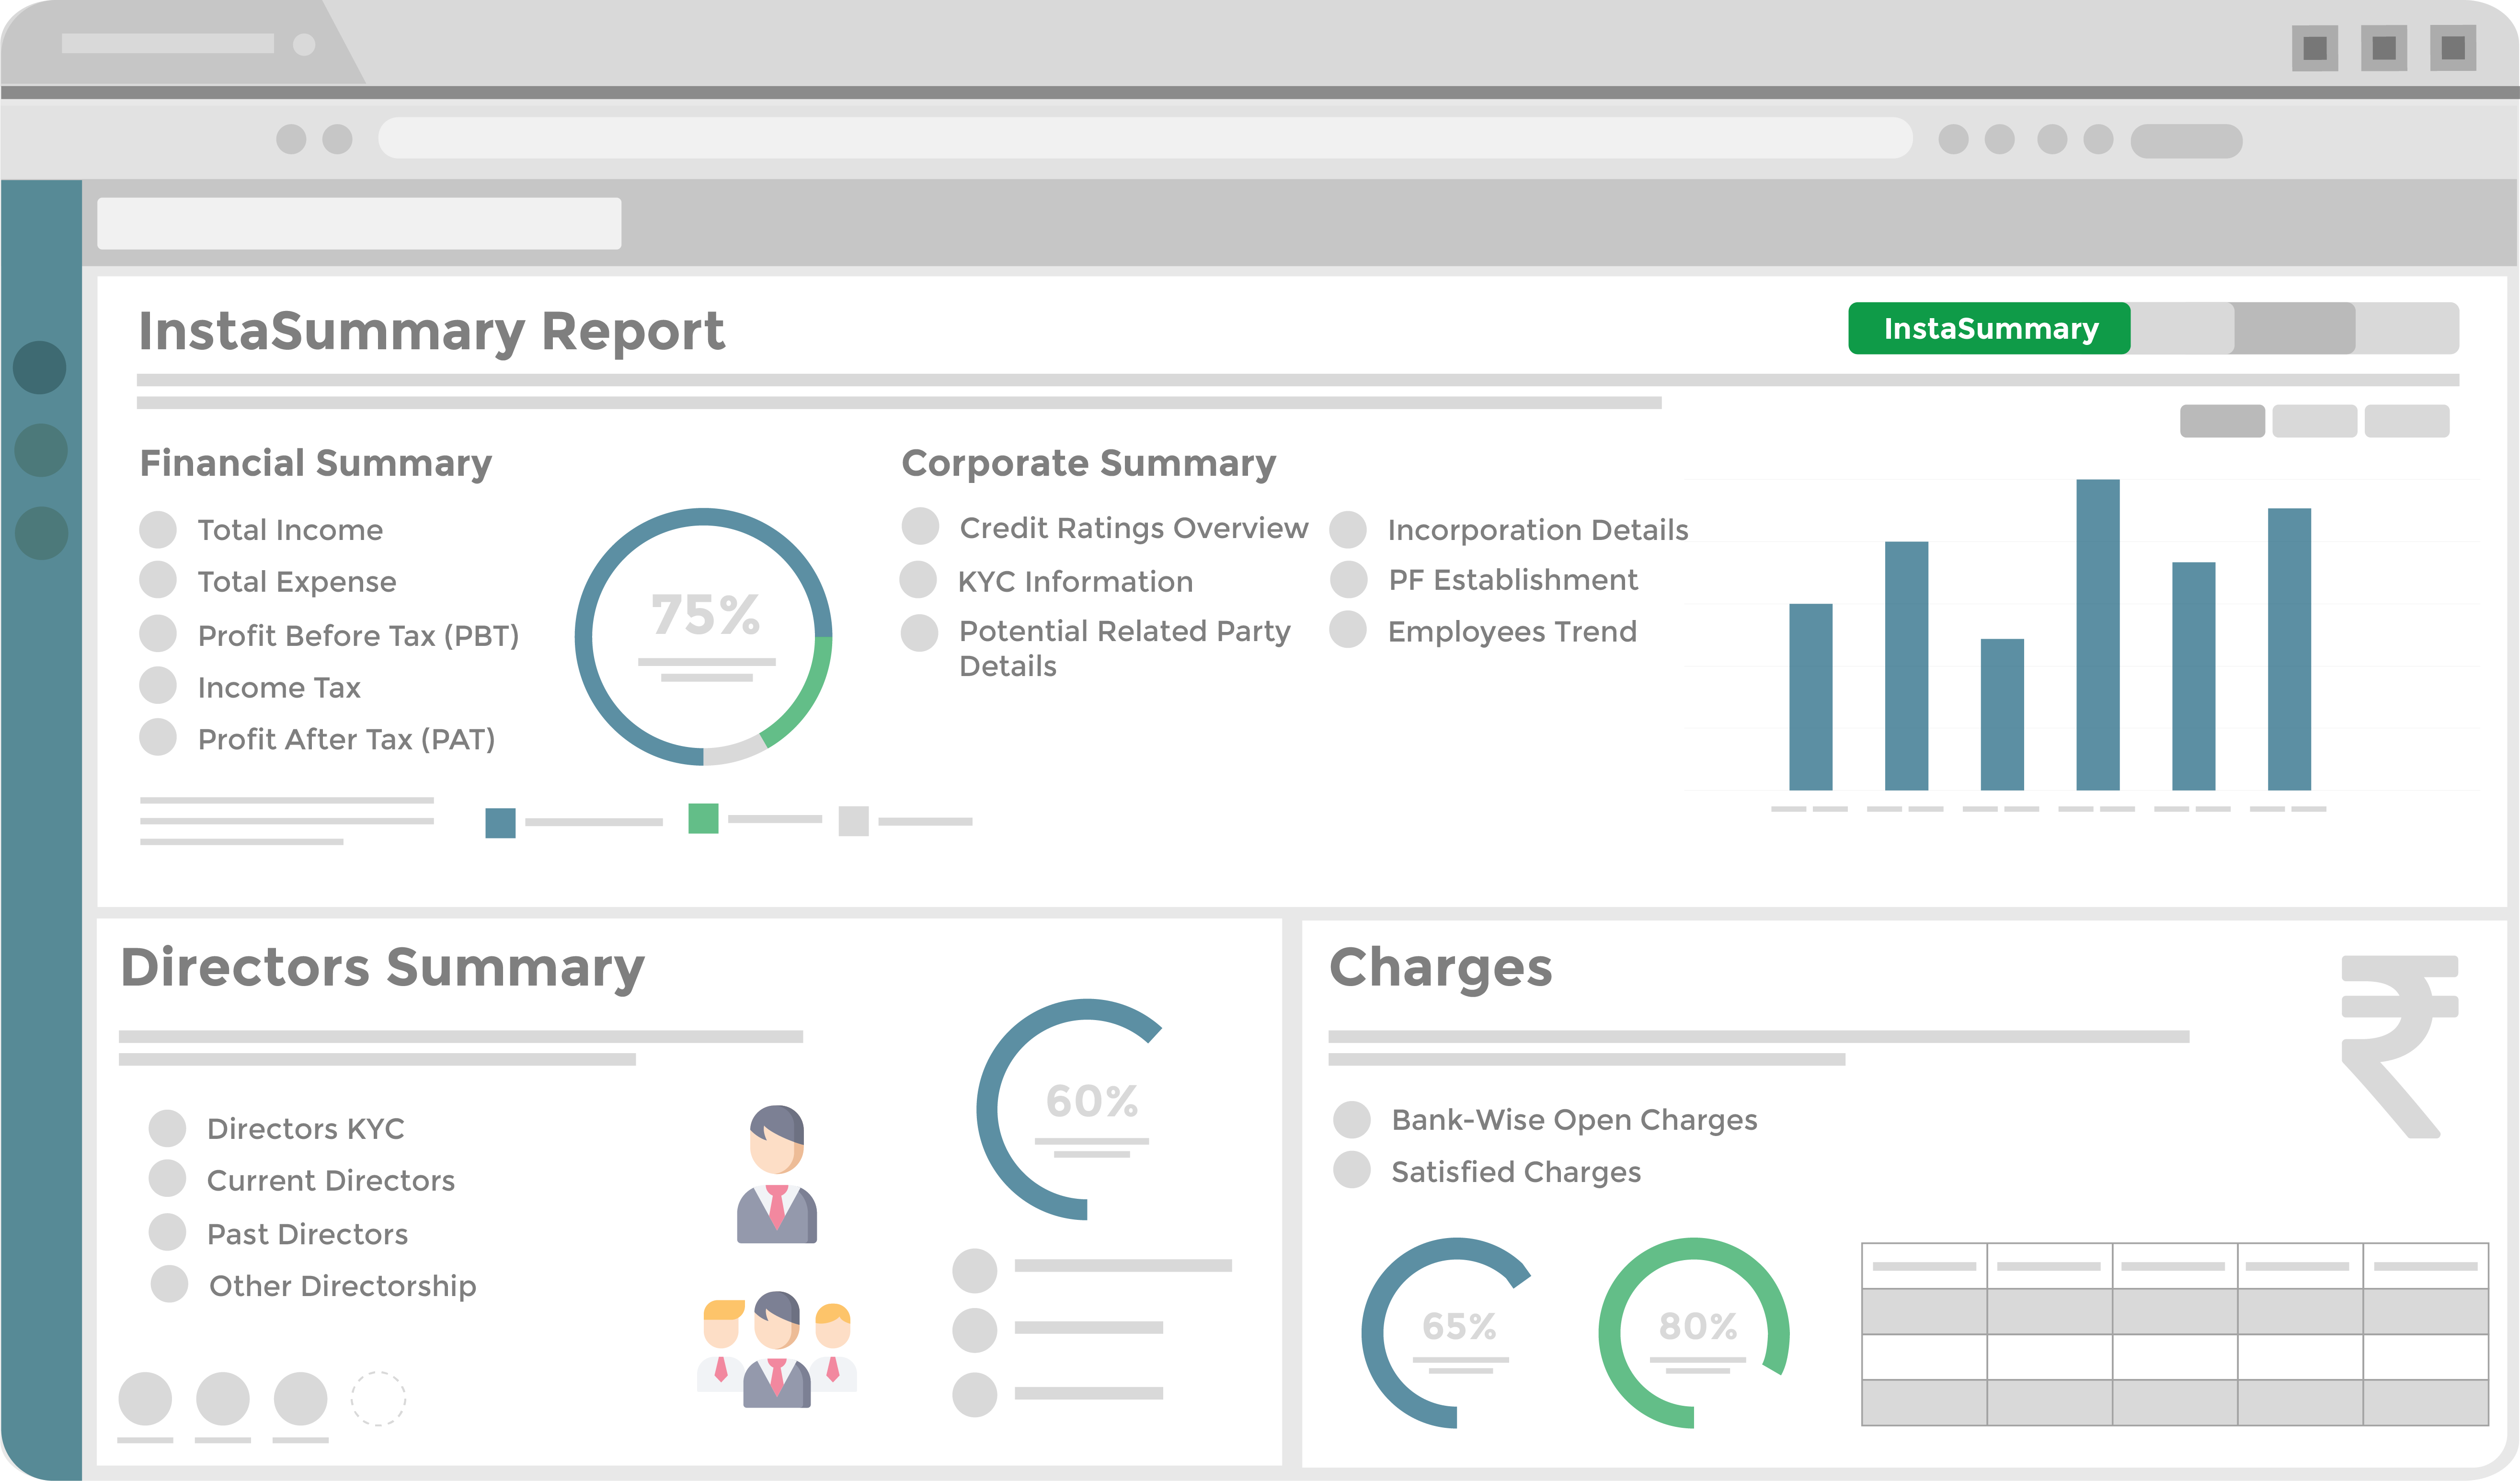Click the Employees Trend label
Image resolution: width=2520 pixels, height=1481 pixels.
[1512, 632]
